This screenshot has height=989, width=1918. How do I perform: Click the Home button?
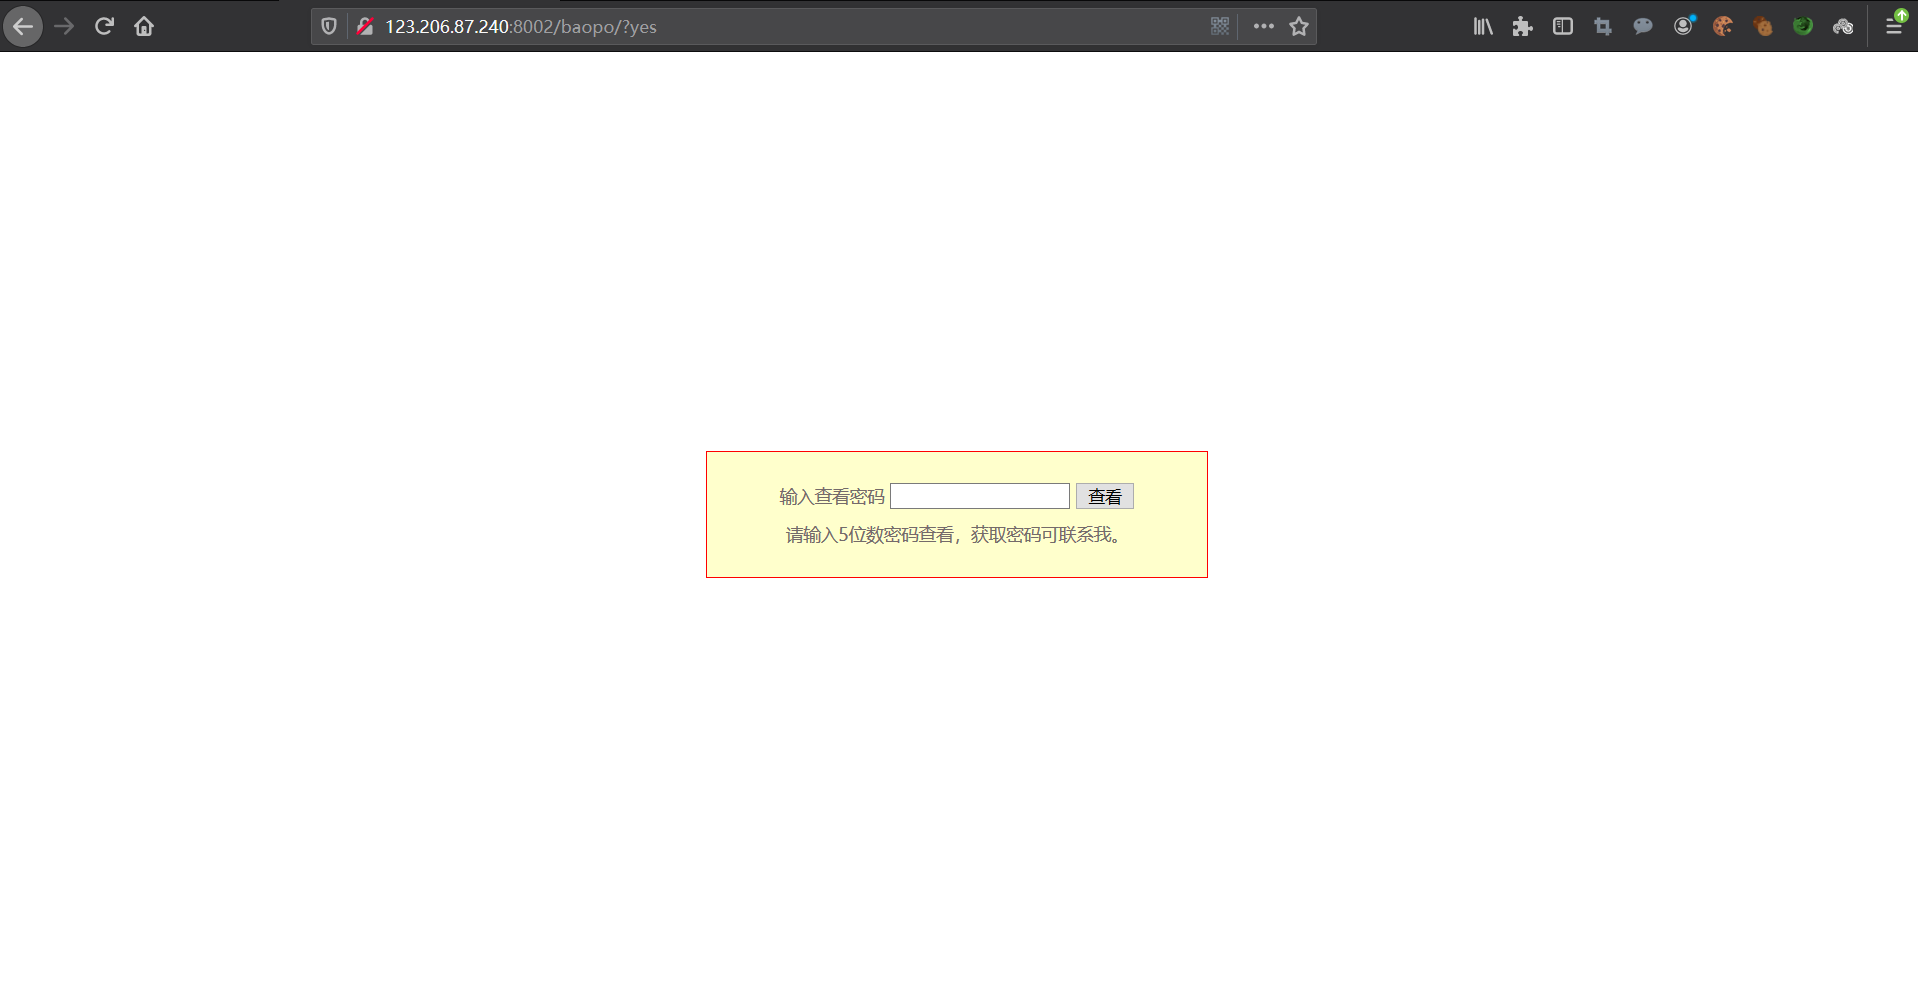pyautogui.click(x=143, y=26)
